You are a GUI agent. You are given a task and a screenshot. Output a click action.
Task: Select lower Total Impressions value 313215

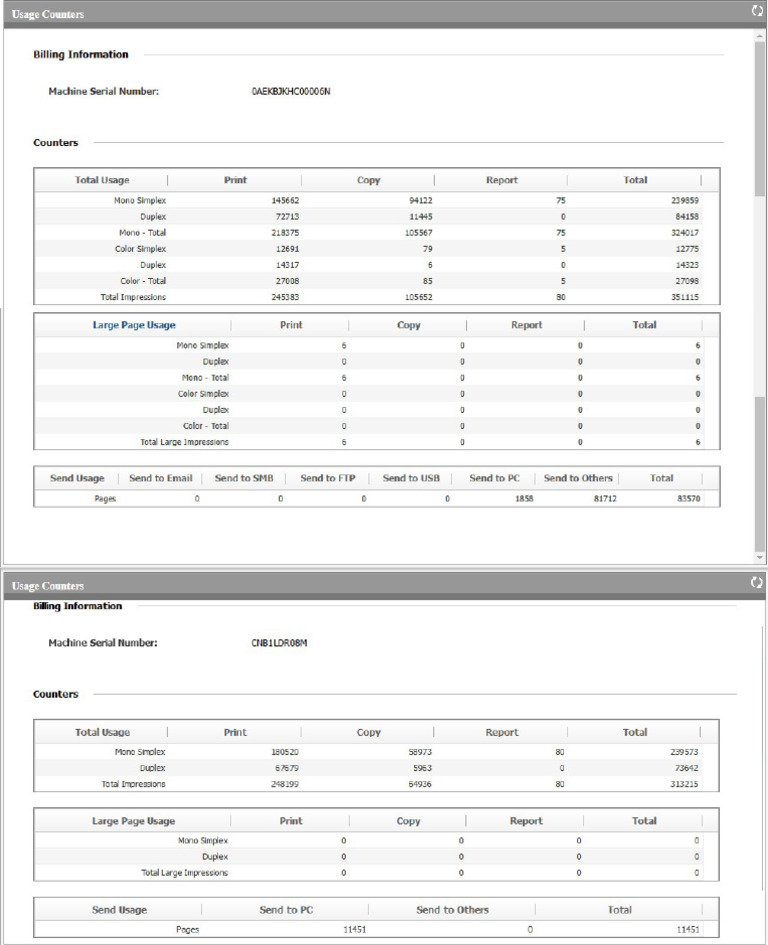pos(684,785)
